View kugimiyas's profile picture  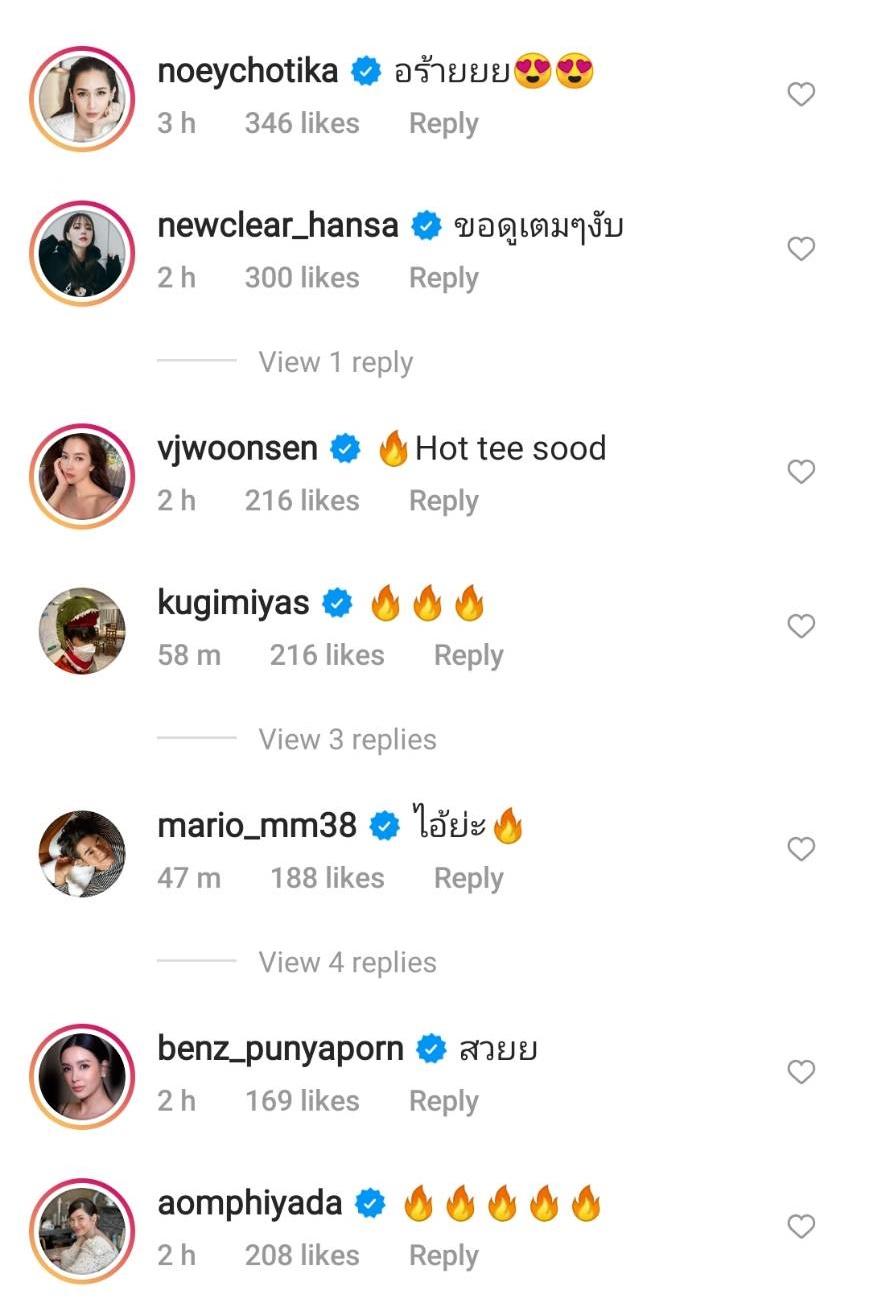click(82, 631)
